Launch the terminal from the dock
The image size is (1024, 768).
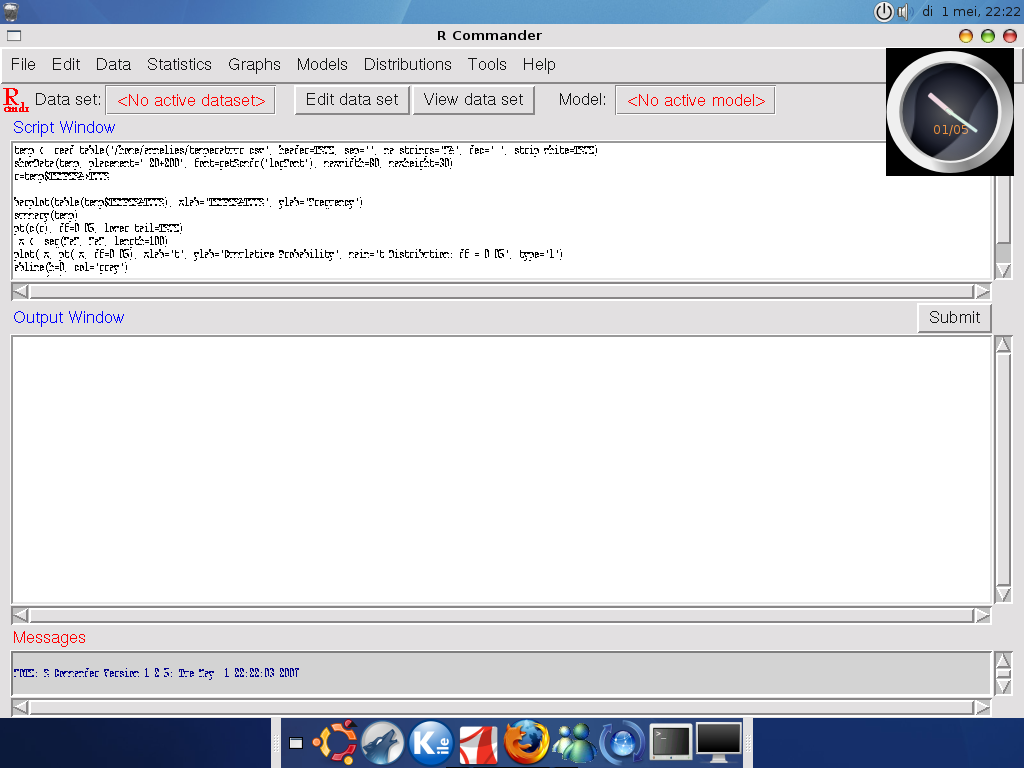point(670,743)
